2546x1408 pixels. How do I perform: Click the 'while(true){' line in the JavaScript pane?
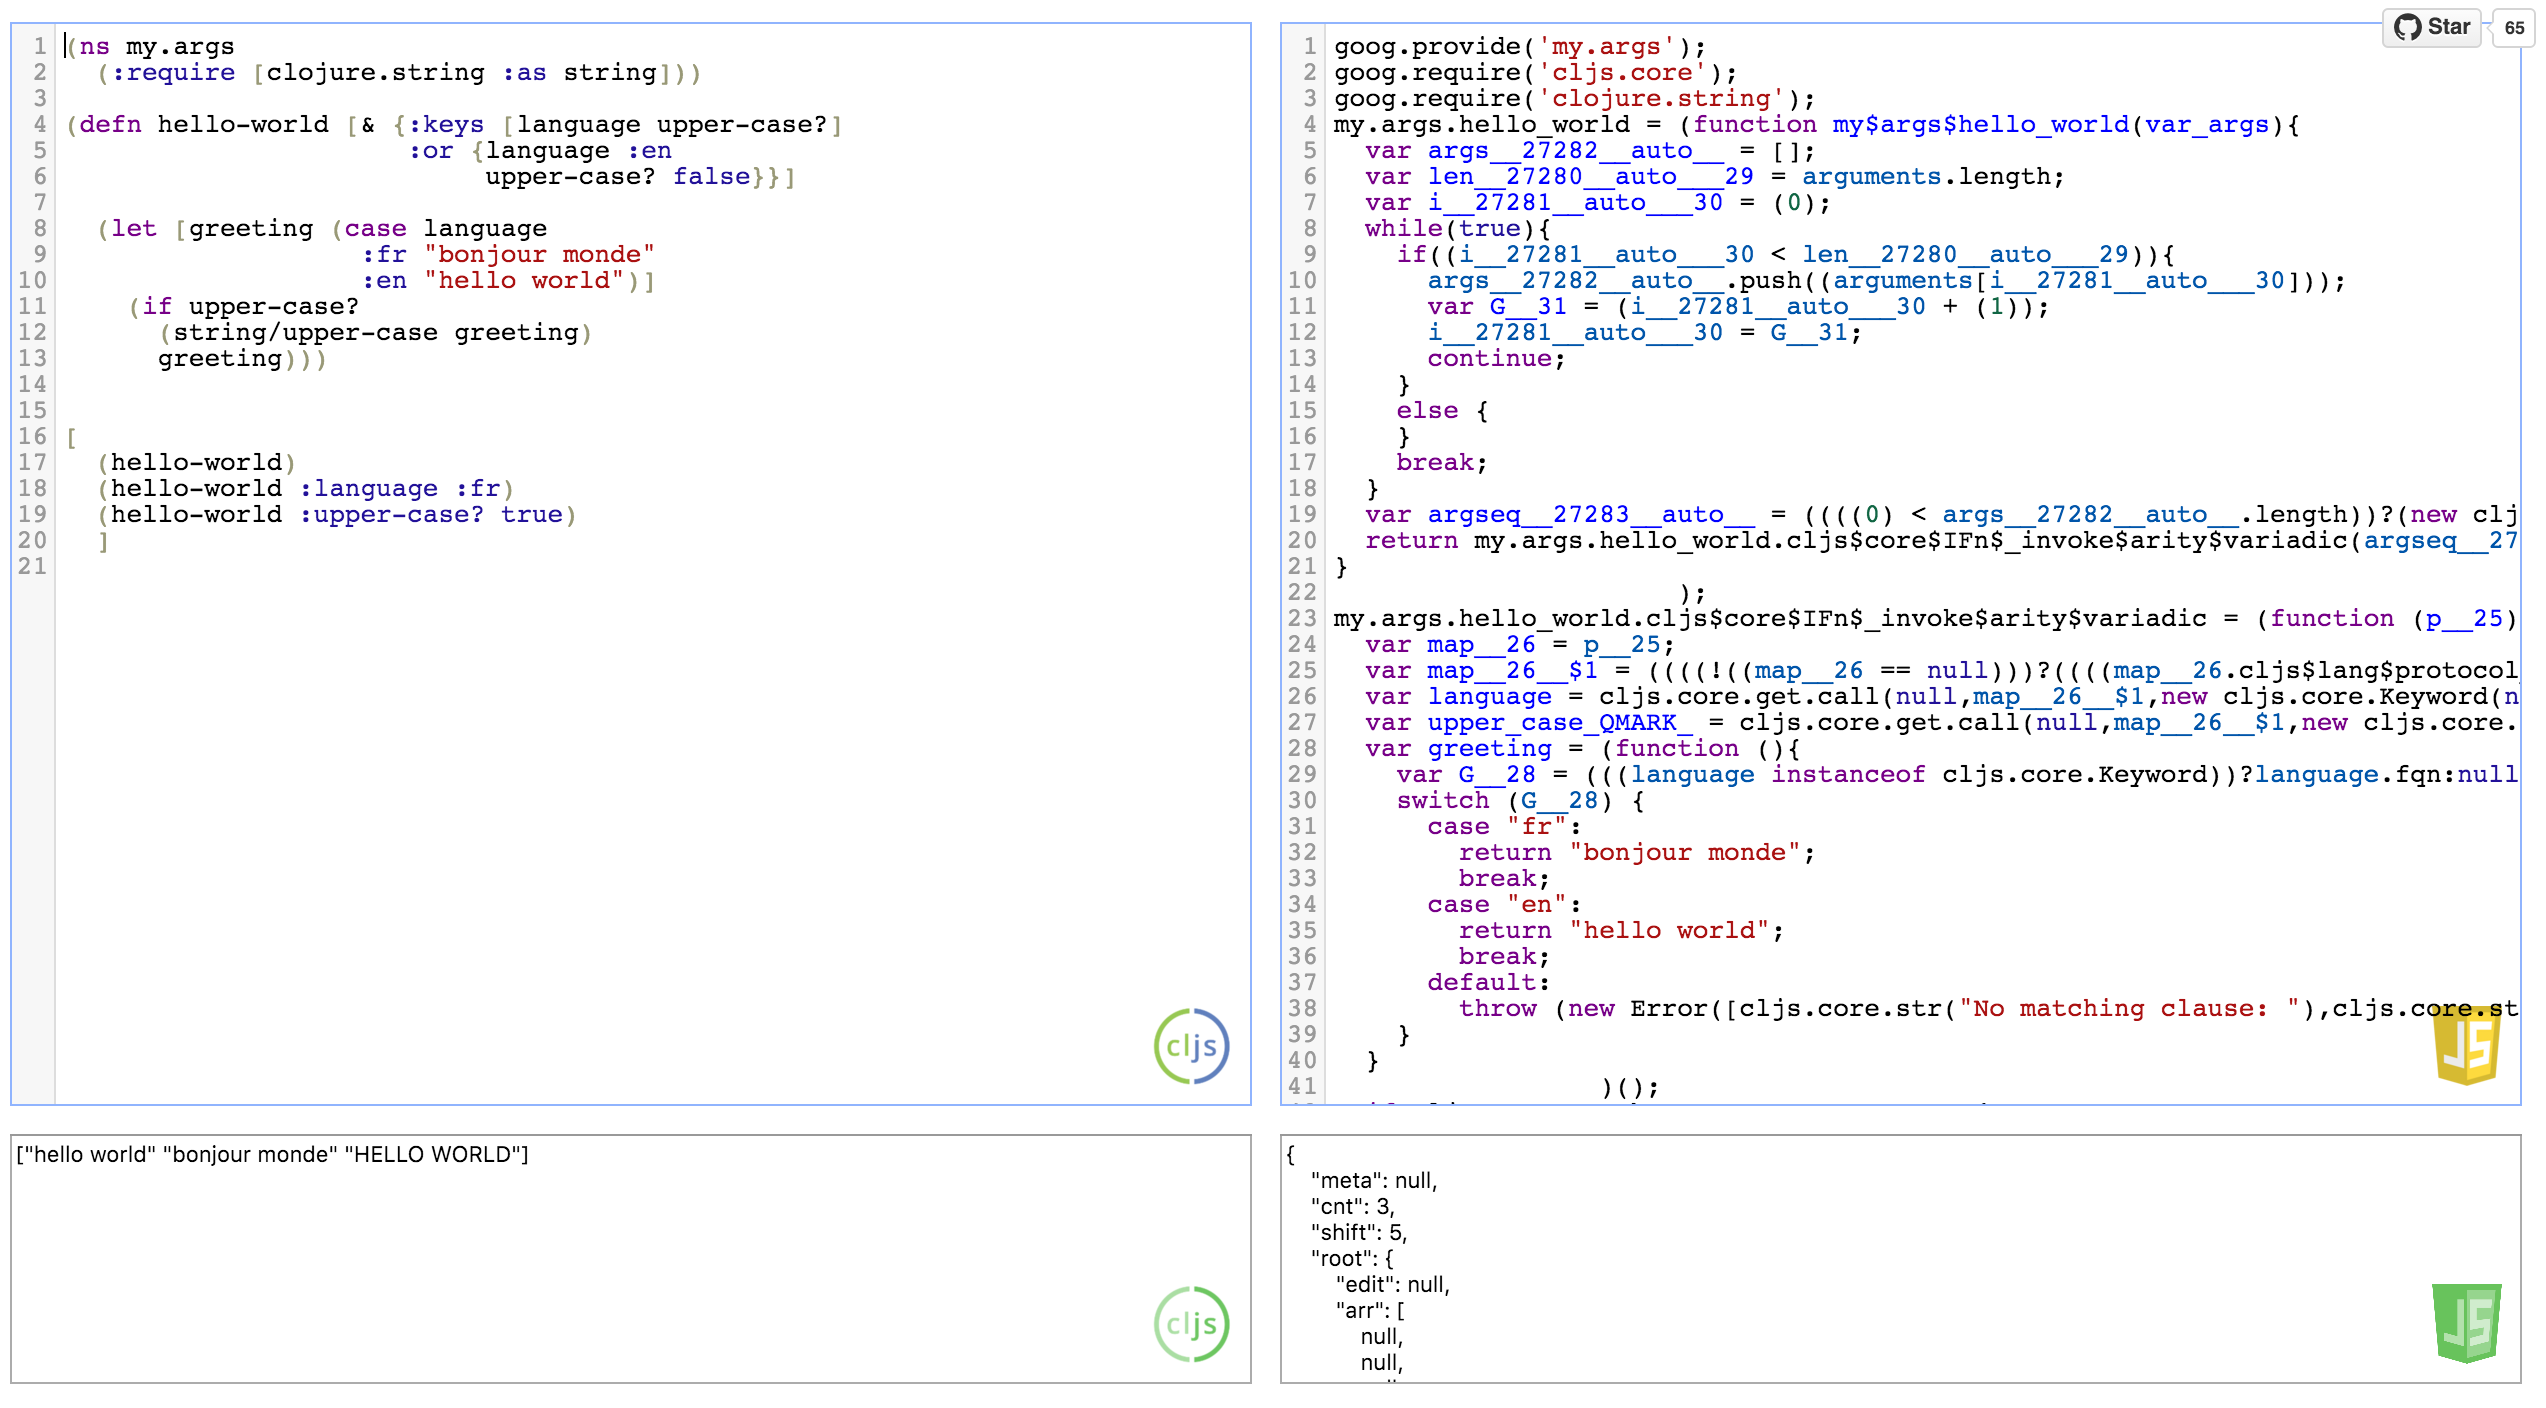pyautogui.click(x=1456, y=229)
